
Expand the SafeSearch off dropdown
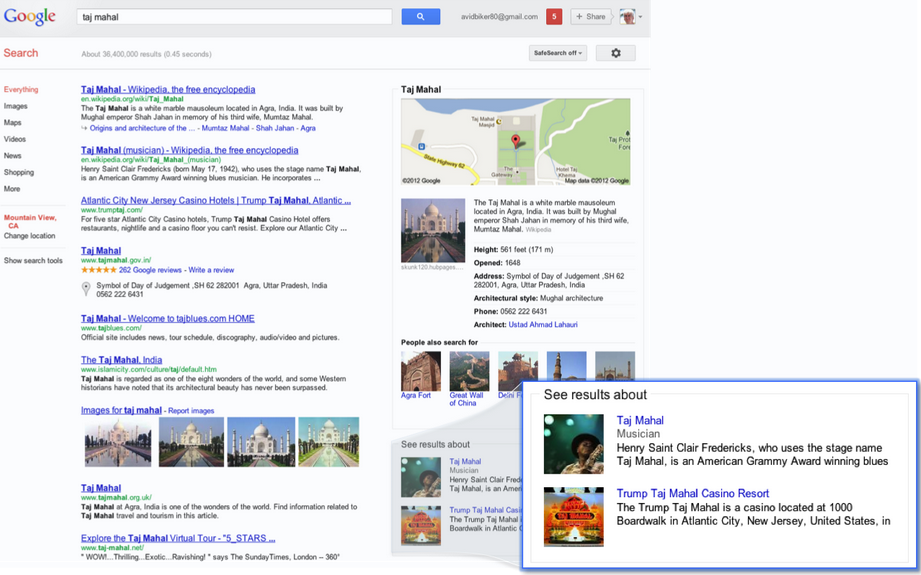tap(557, 53)
